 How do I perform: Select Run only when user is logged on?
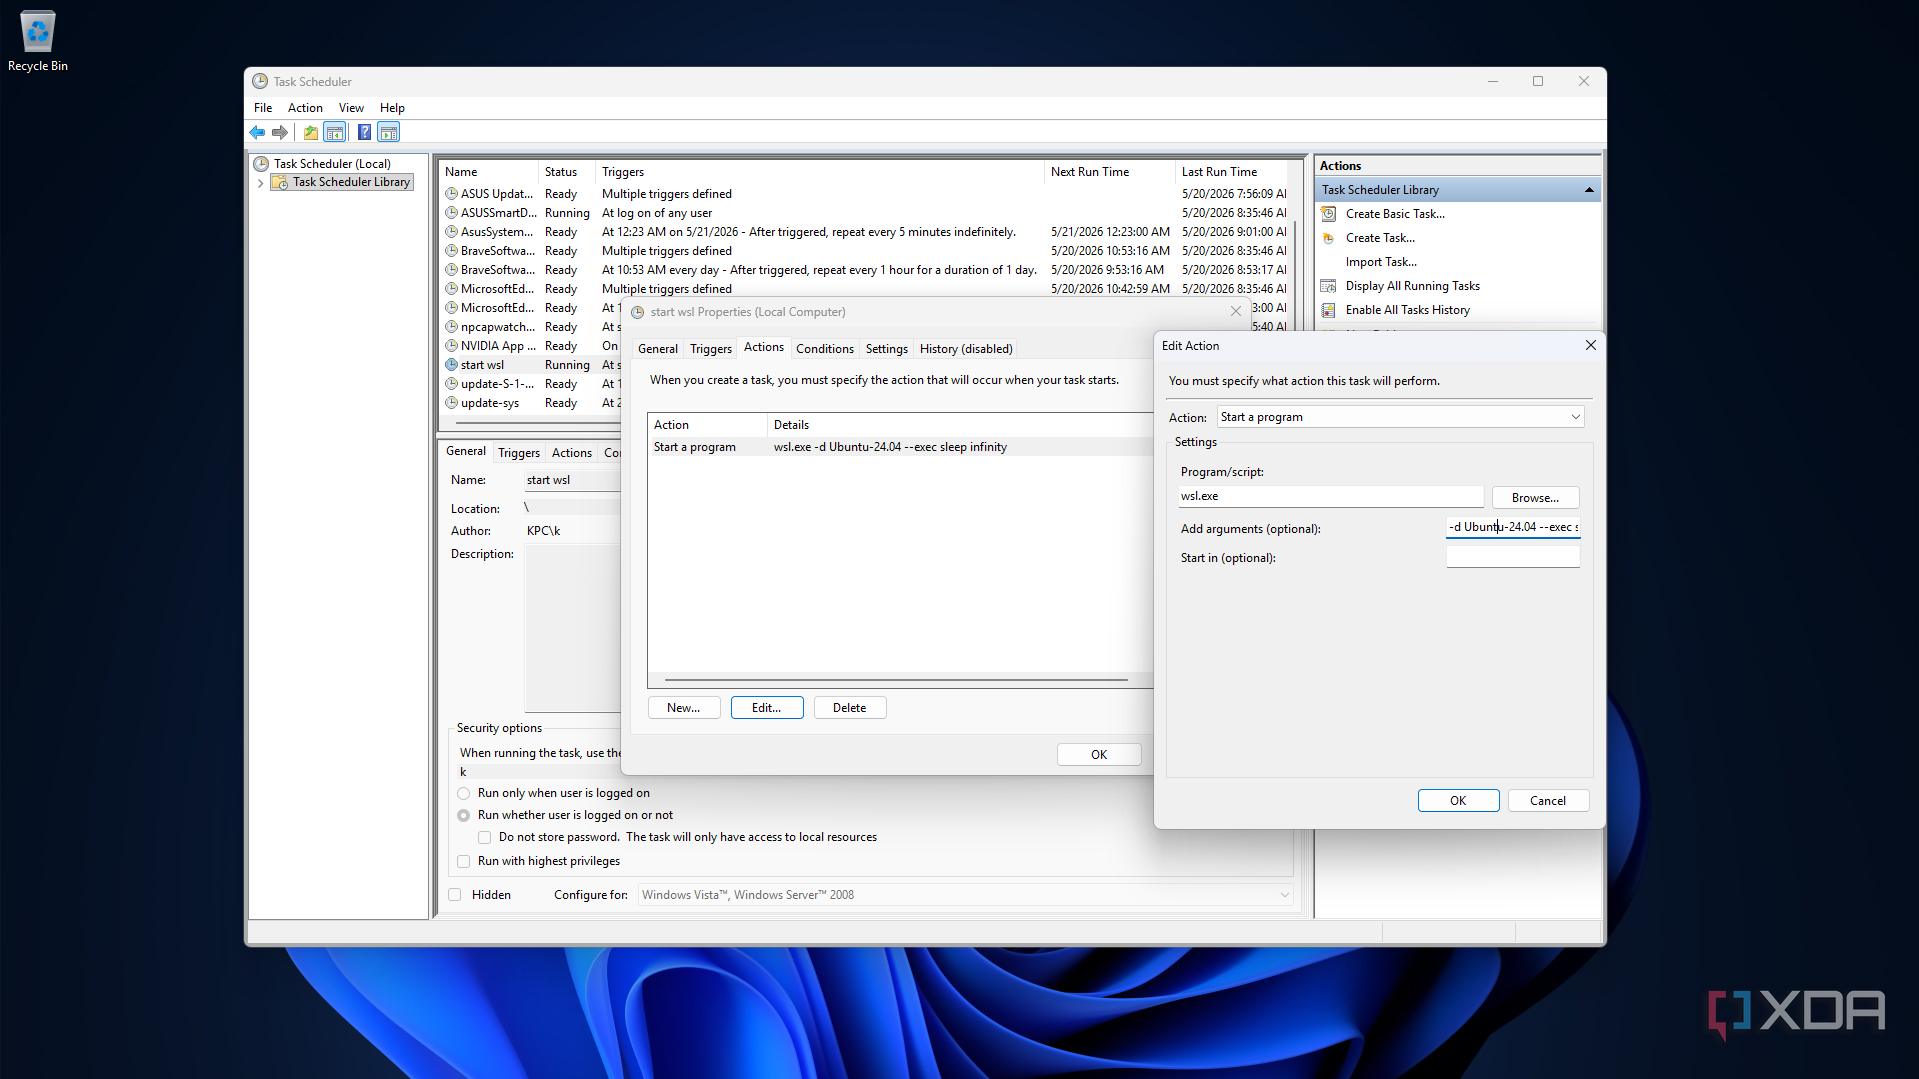pyautogui.click(x=464, y=793)
